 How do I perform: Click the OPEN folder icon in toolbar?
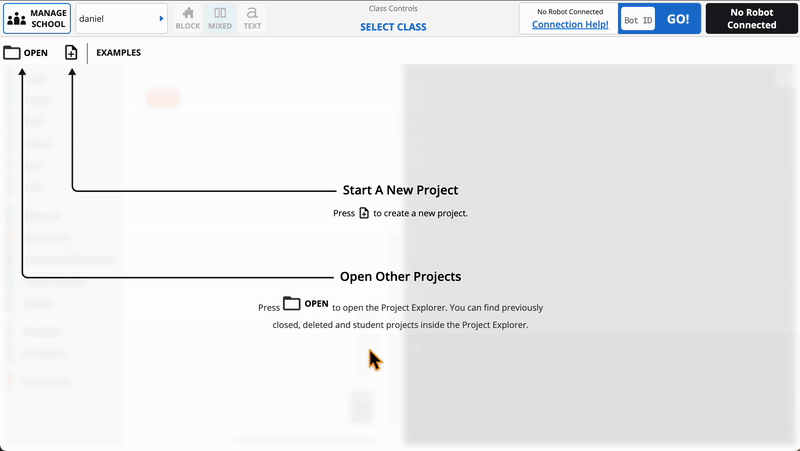pos(12,53)
